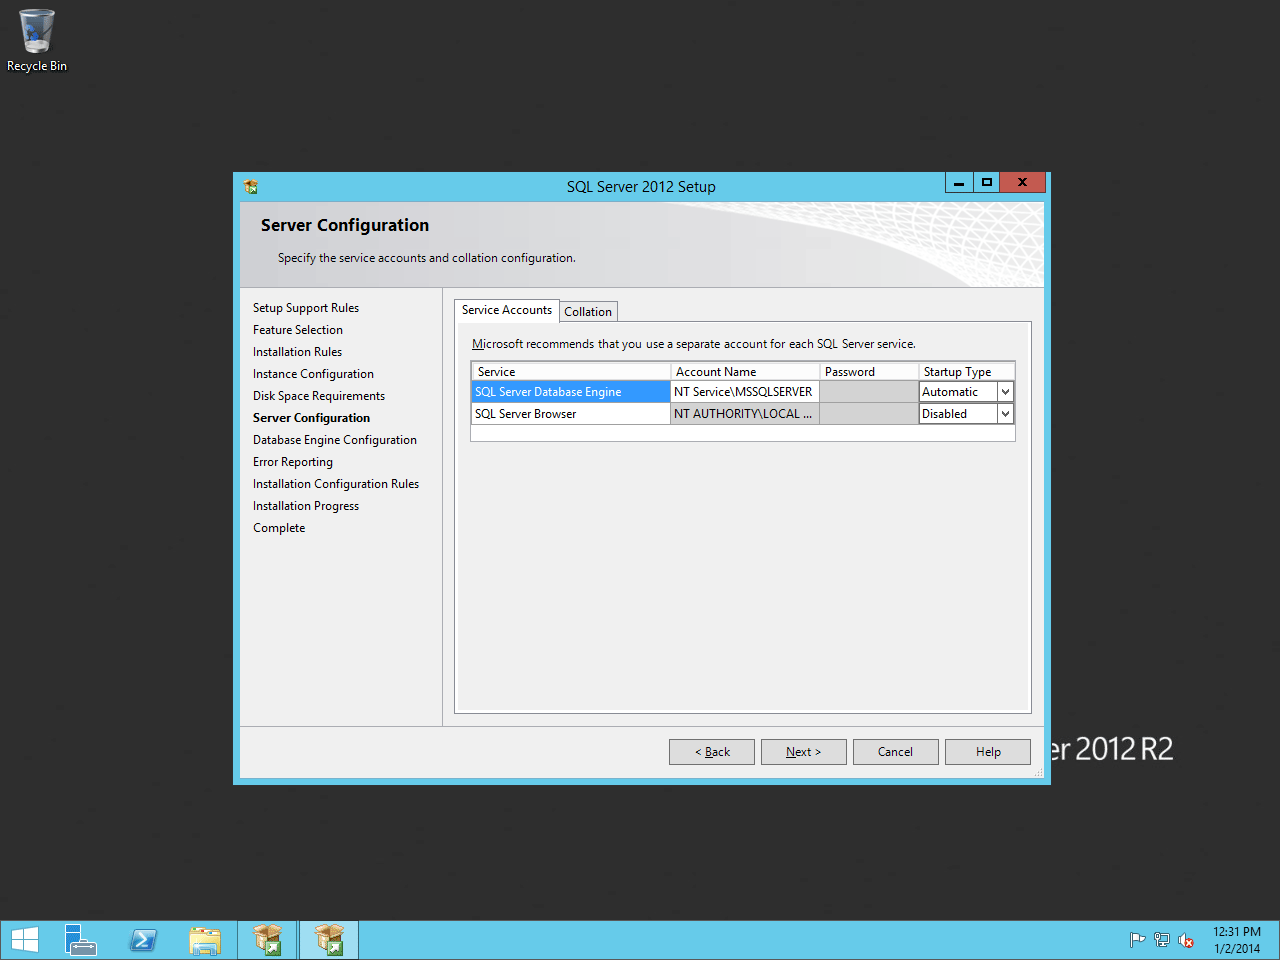Select the SQL Server Database Engine row
This screenshot has height=960, width=1280.
coord(570,392)
